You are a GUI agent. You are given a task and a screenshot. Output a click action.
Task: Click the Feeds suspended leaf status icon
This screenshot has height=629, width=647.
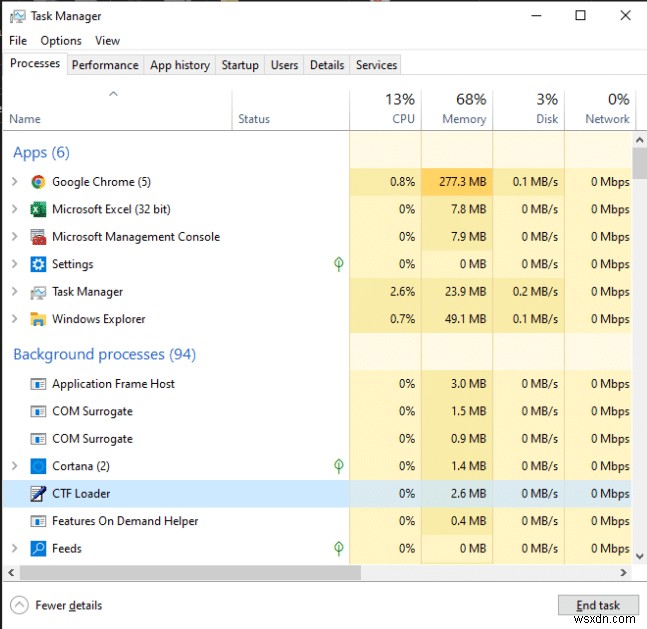pos(338,549)
